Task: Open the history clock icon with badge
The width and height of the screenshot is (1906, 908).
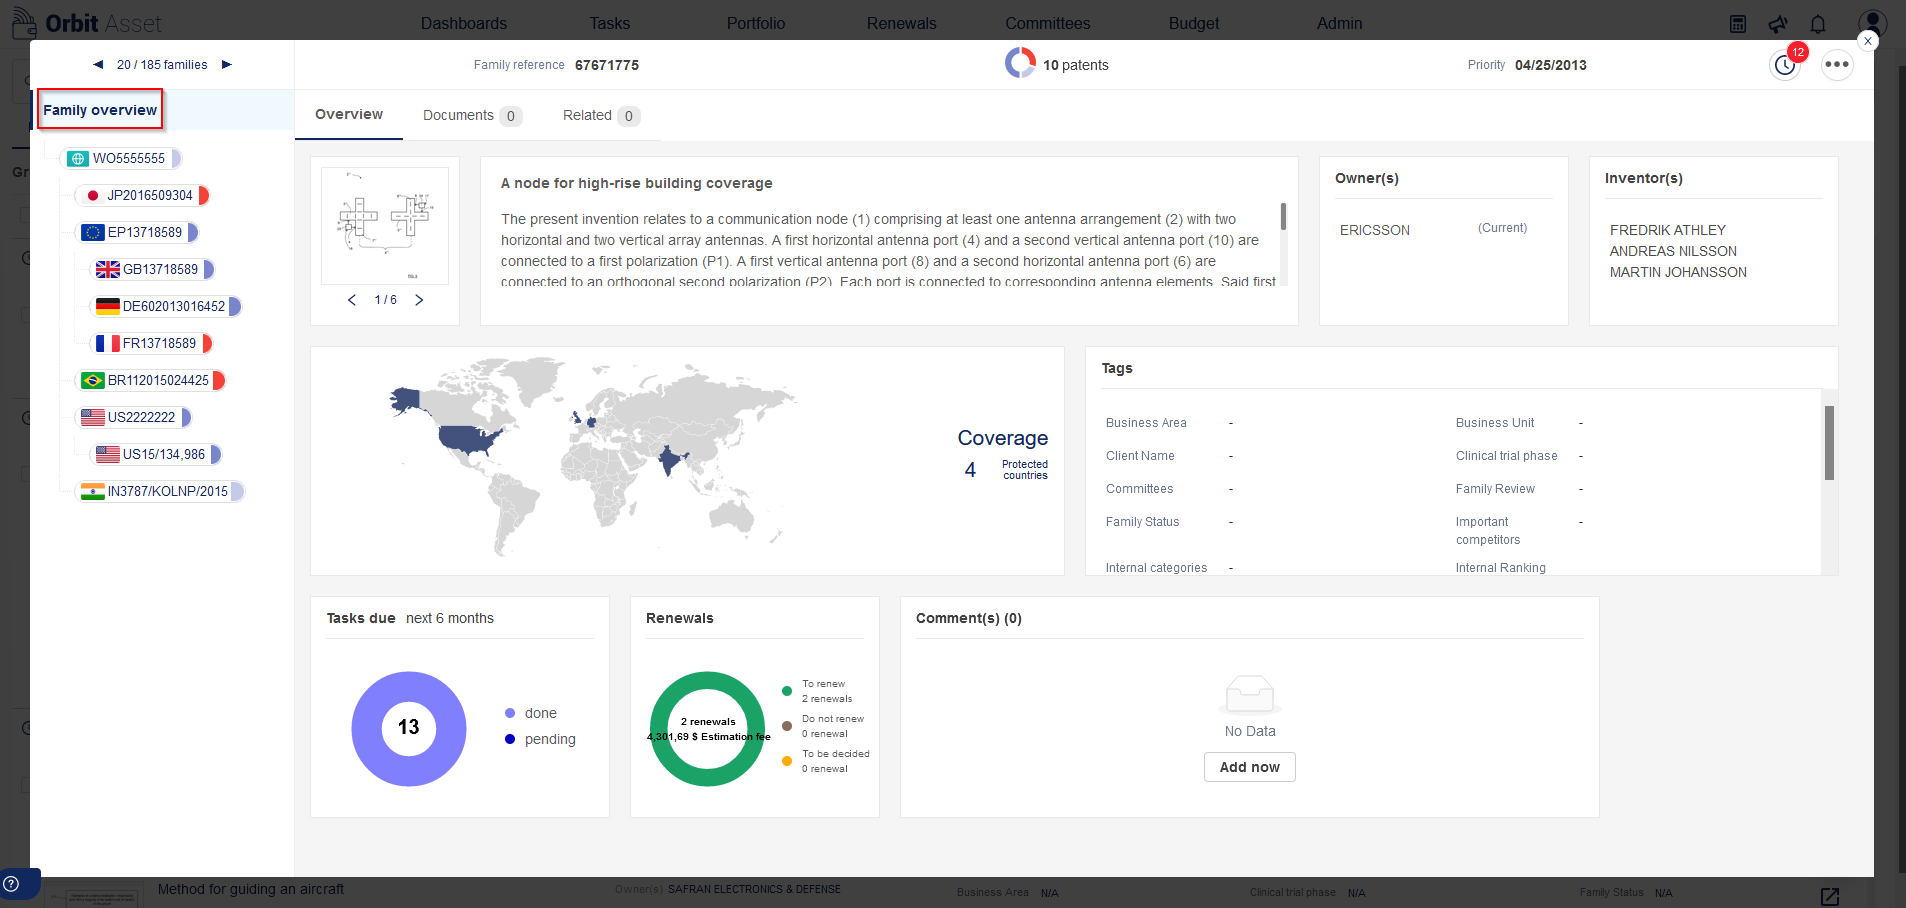Action: 1785,66
